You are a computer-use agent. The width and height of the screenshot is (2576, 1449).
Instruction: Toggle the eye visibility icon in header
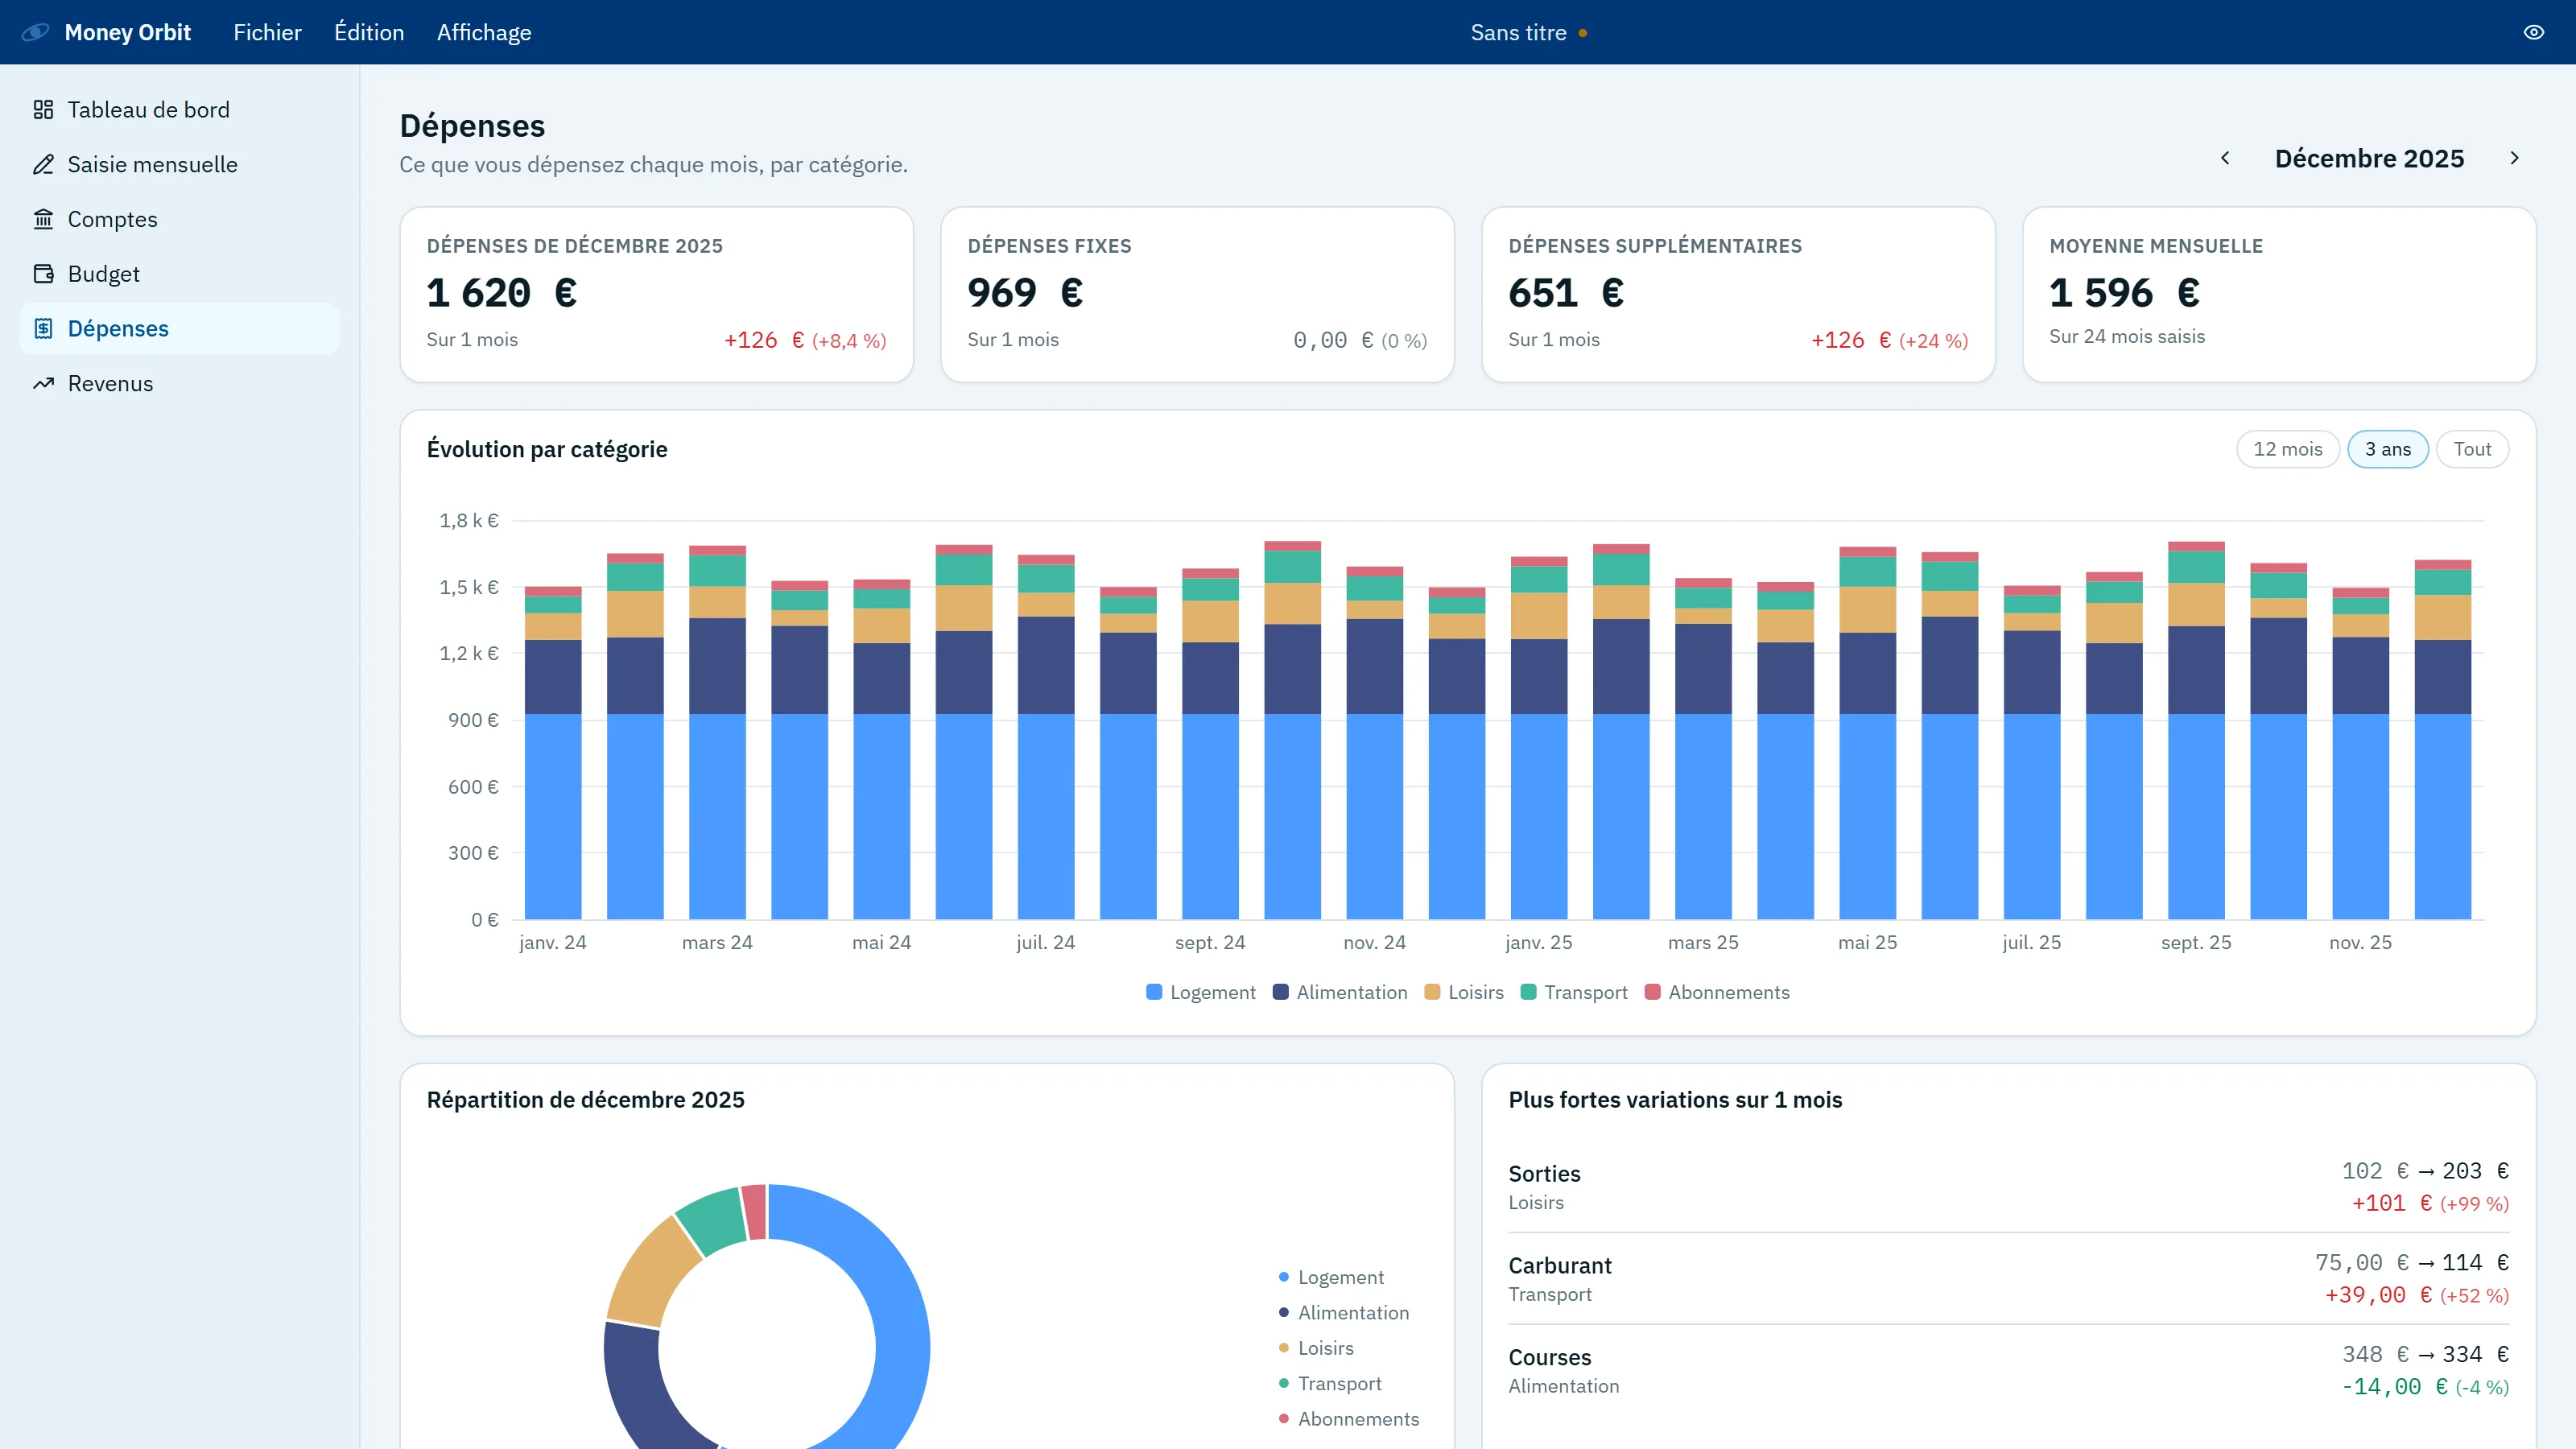2533,32
